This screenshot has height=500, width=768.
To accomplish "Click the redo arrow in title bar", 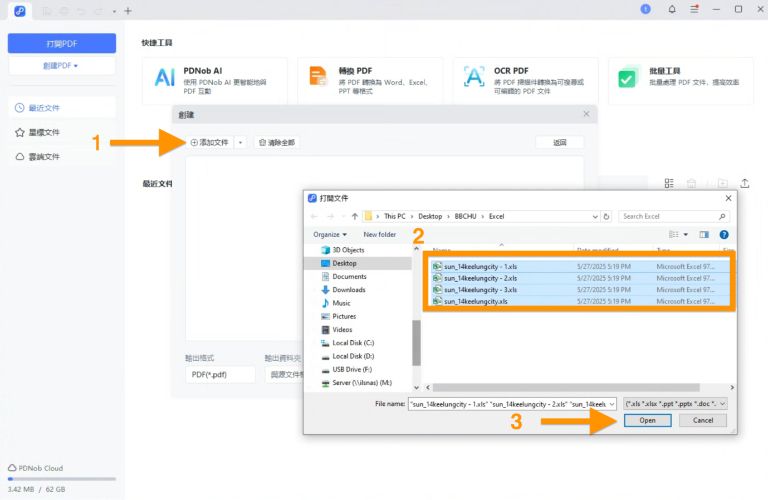I will click(98, 11).
